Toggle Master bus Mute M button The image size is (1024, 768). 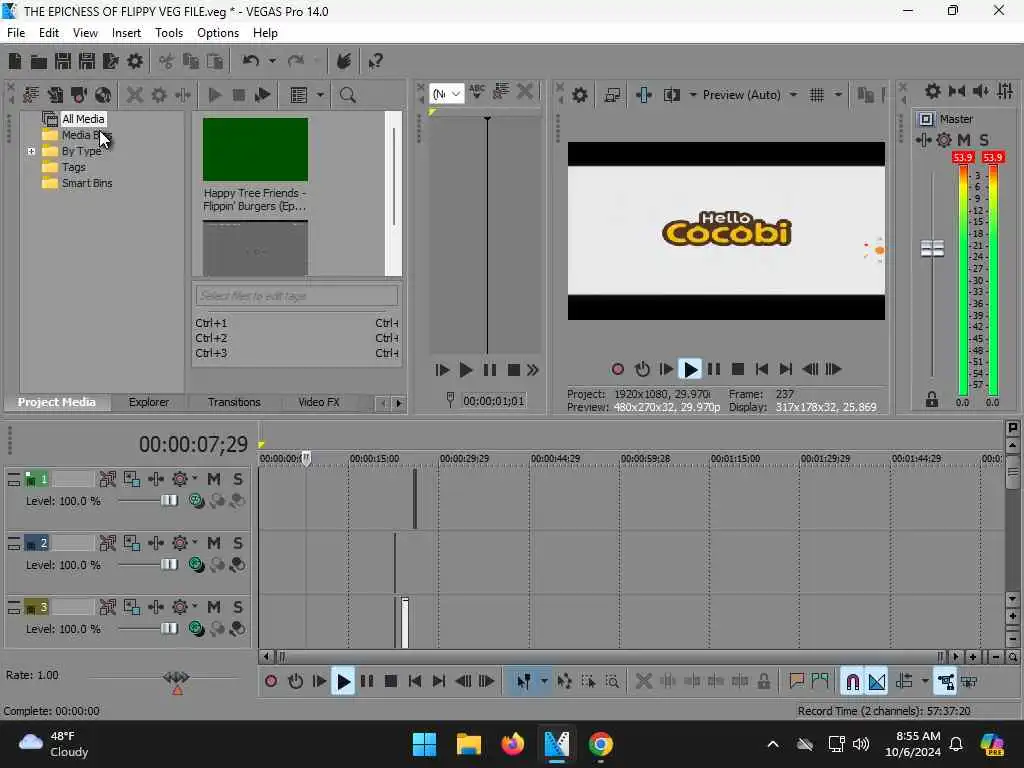click(x=964, y=140)
